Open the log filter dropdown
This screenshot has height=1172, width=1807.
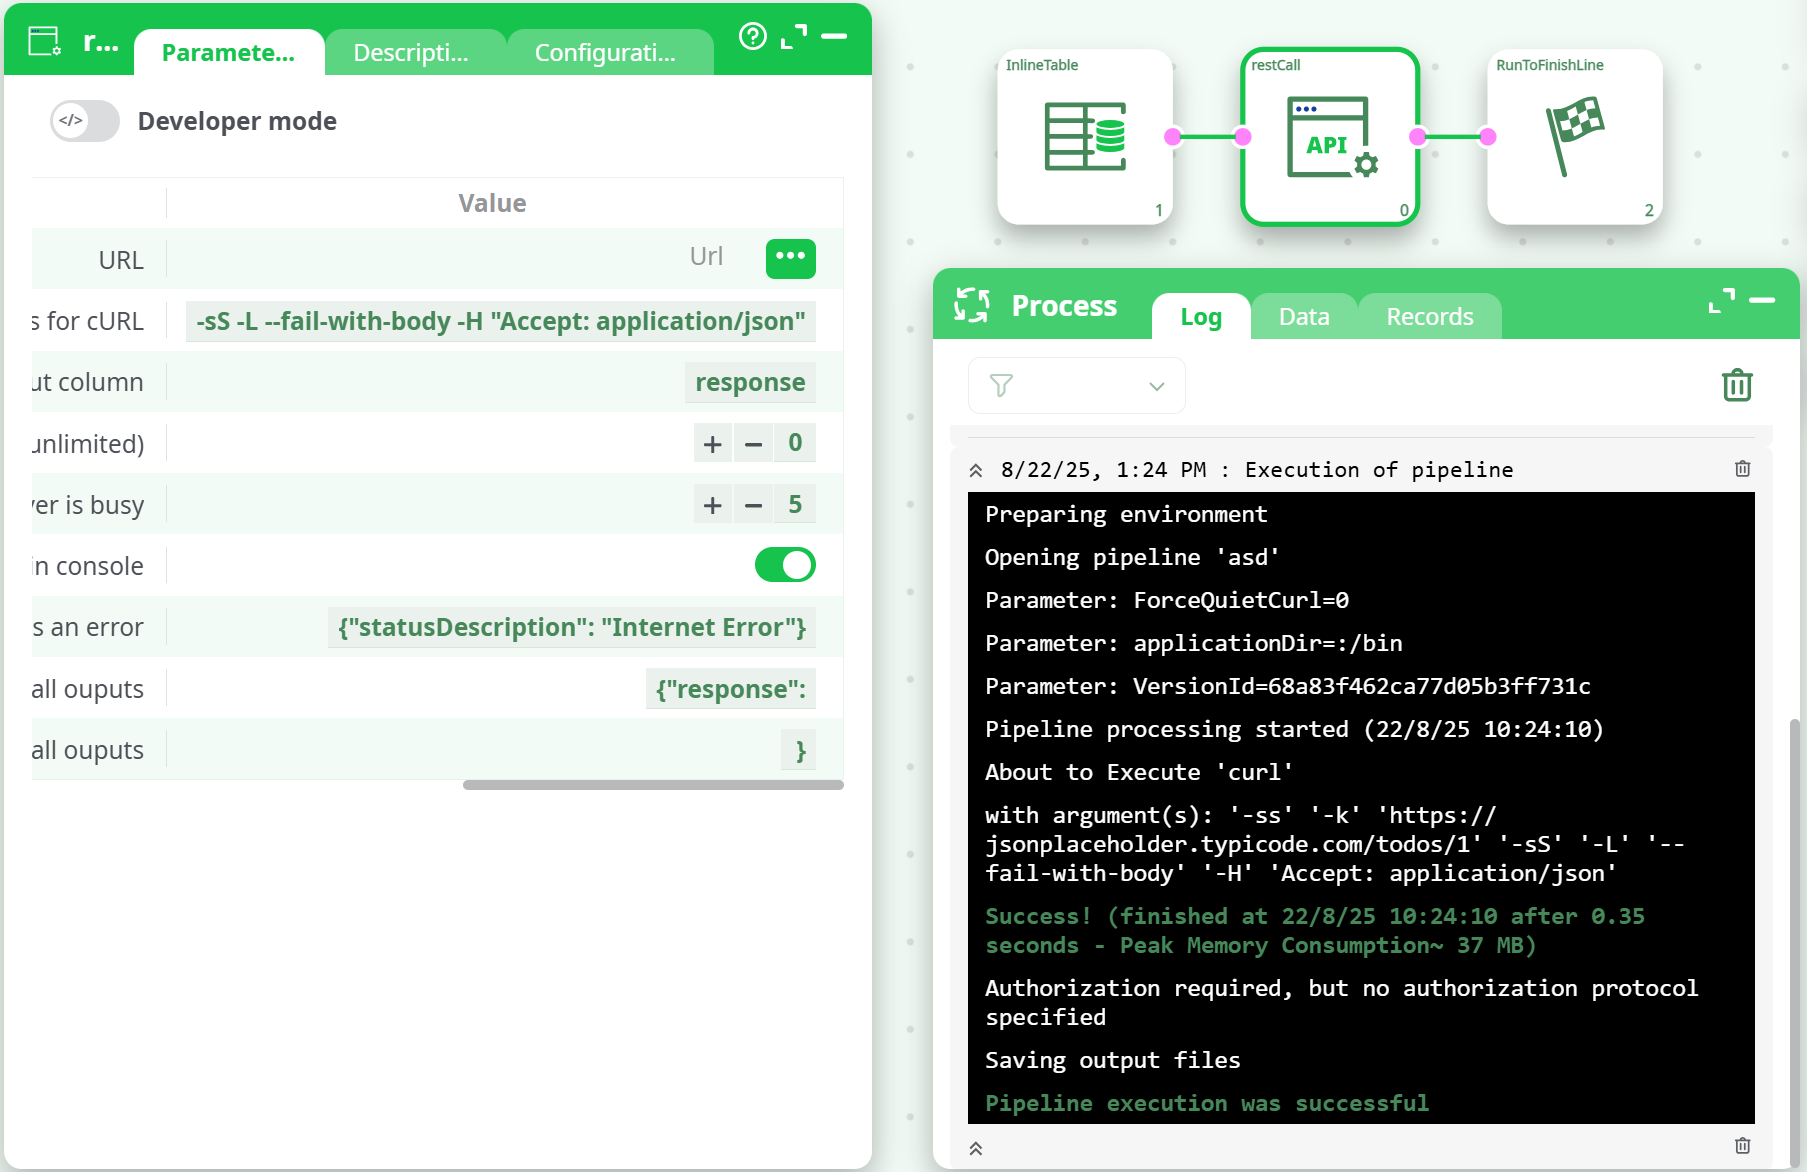(x=1076, y=385)
